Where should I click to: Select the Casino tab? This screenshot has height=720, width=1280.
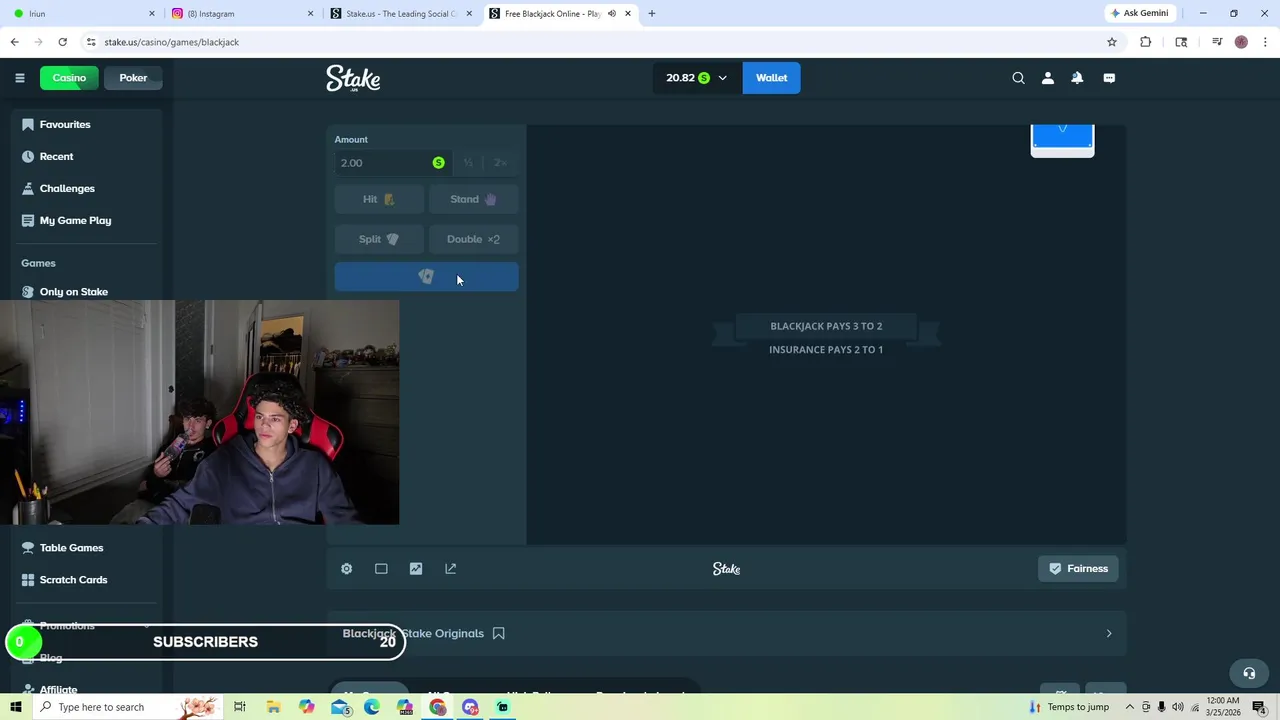point(69,78)
